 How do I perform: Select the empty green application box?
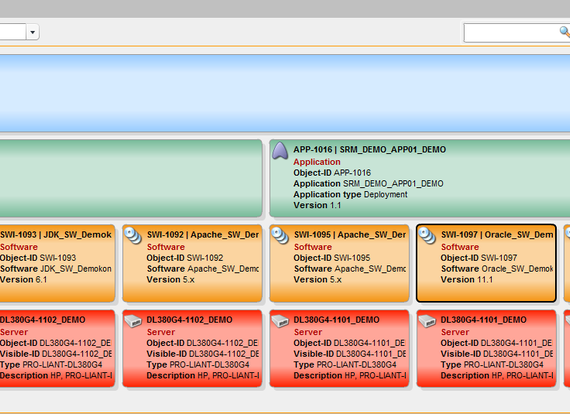pyautogui.click(x=131, y=178)
